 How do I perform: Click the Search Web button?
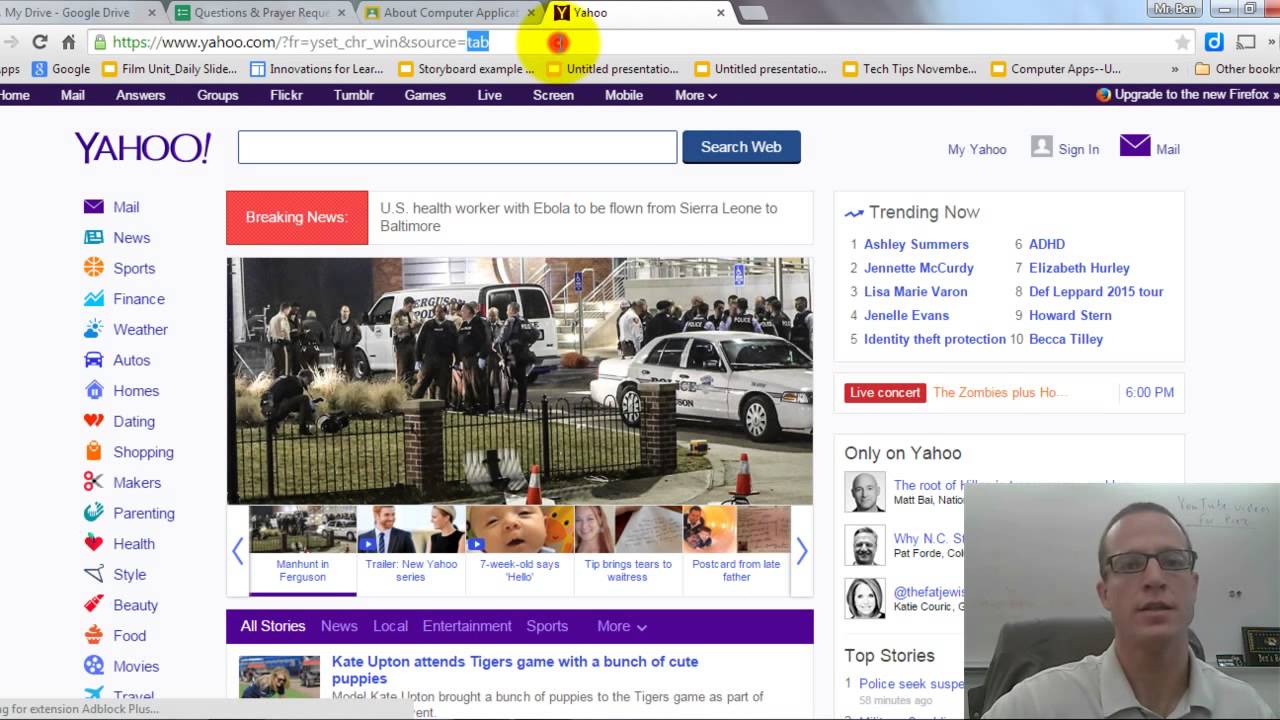pos(741,147)
